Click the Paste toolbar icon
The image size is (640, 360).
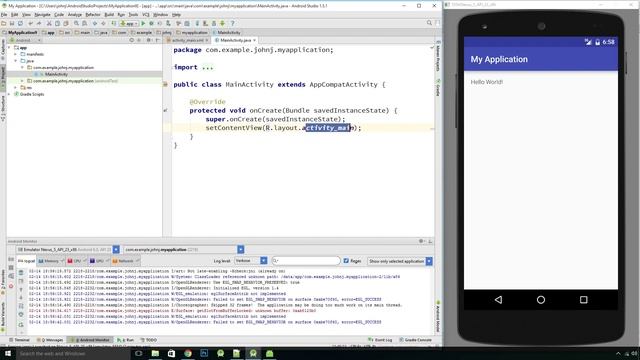pos(66,24)
